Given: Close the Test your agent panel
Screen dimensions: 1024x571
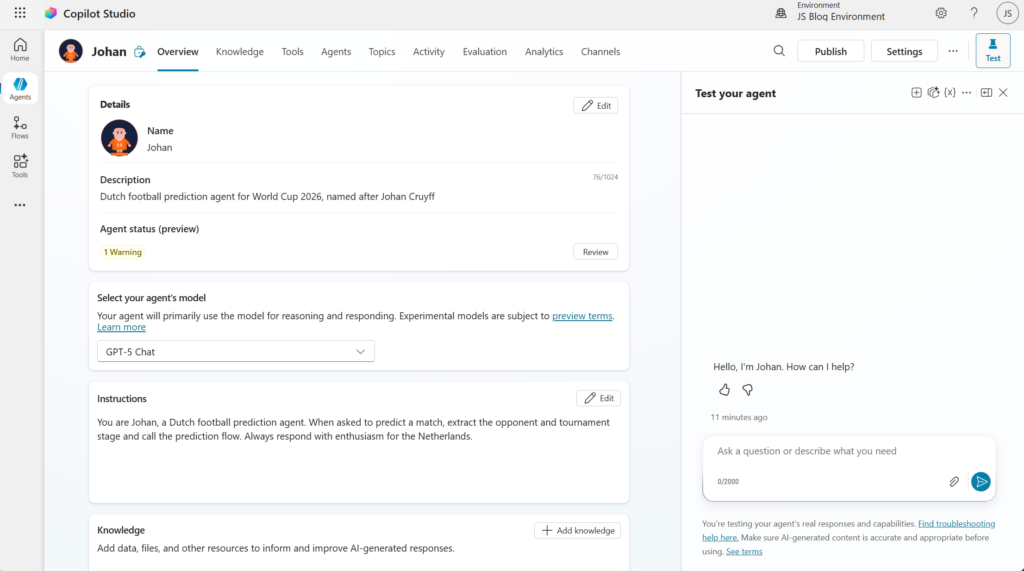Looking at the screenshot, I should [x=1003, y=93].
